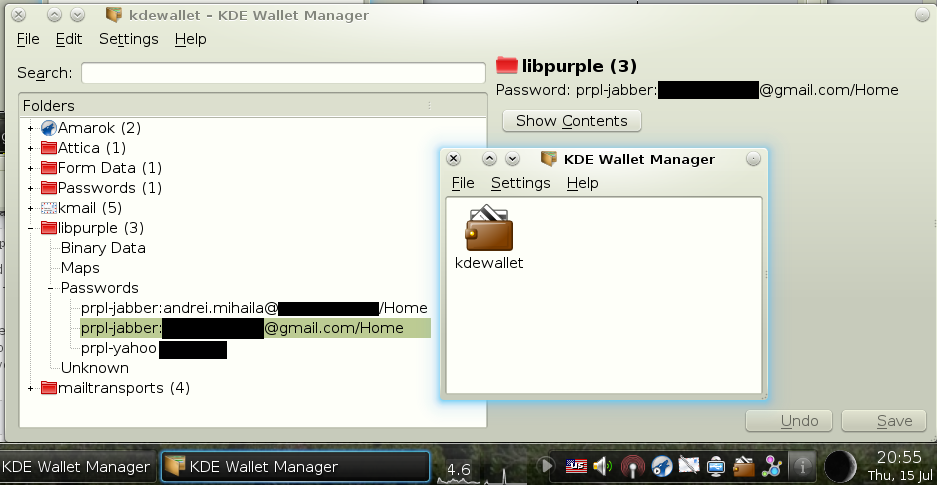Focus the Search input field
The image size is (937, 485).
(x=283, y=73)
